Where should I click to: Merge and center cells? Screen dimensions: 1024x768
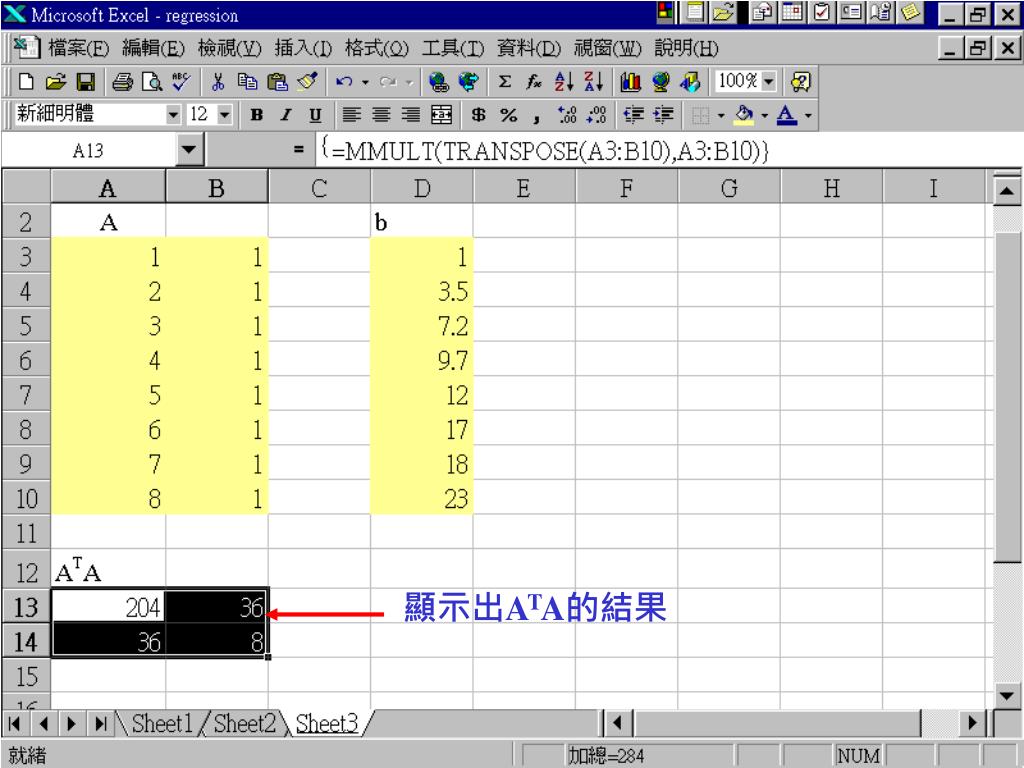pos(441,116)
